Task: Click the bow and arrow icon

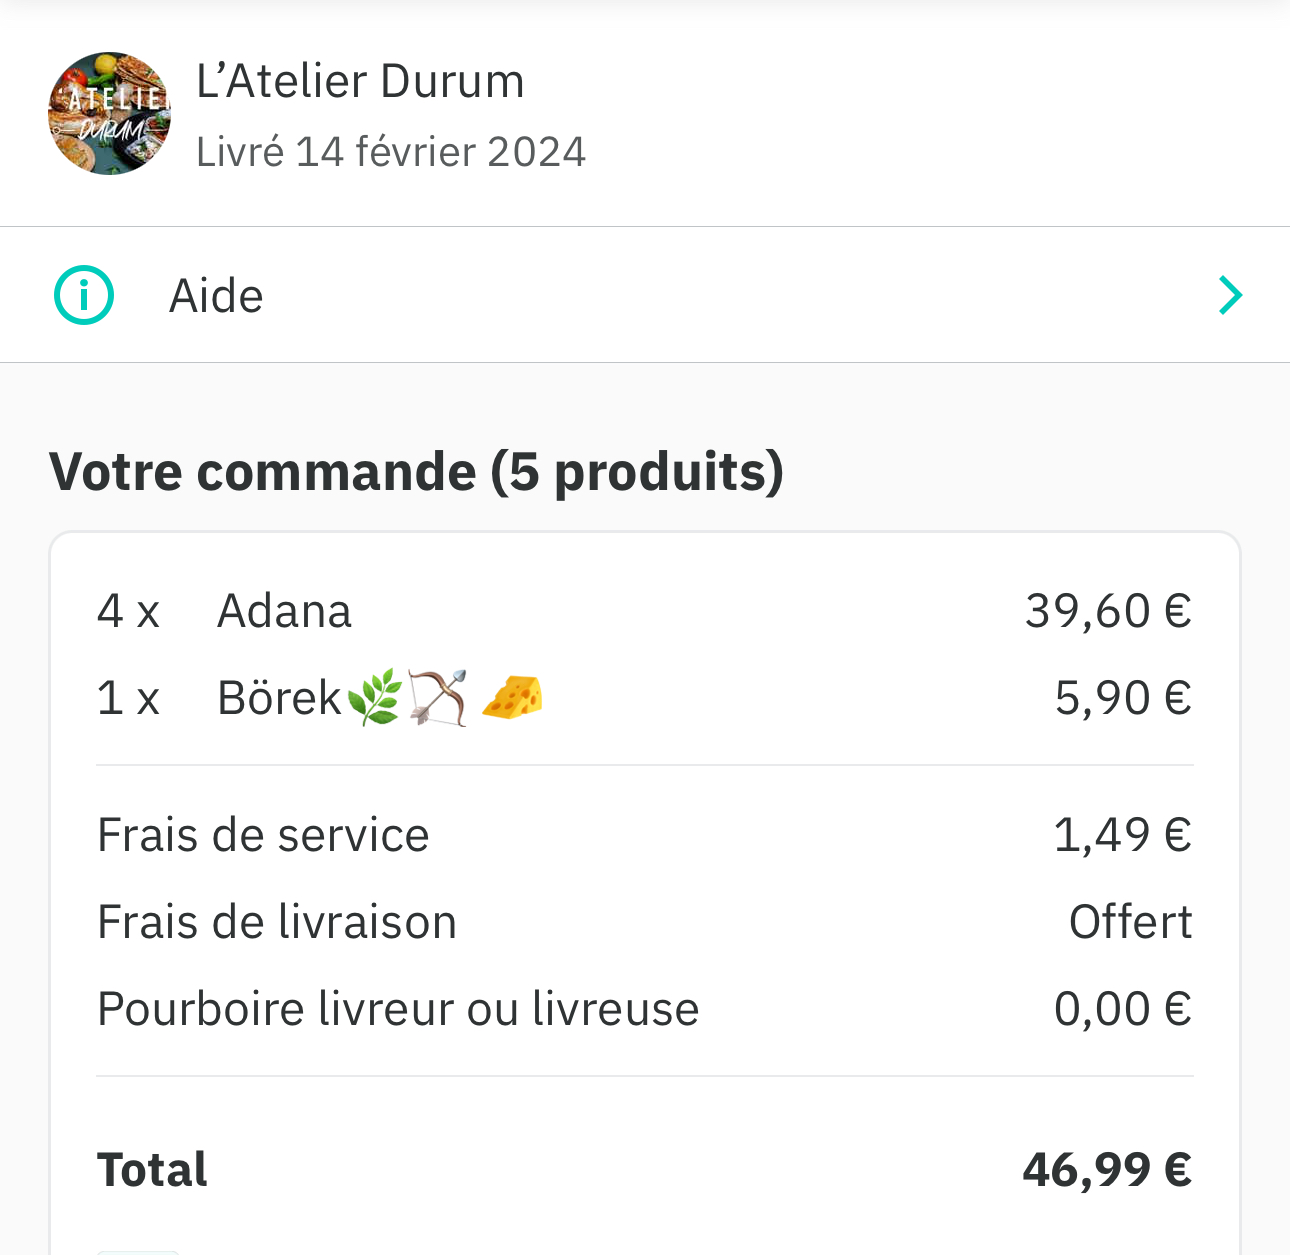Action: [x=438, y=698]
